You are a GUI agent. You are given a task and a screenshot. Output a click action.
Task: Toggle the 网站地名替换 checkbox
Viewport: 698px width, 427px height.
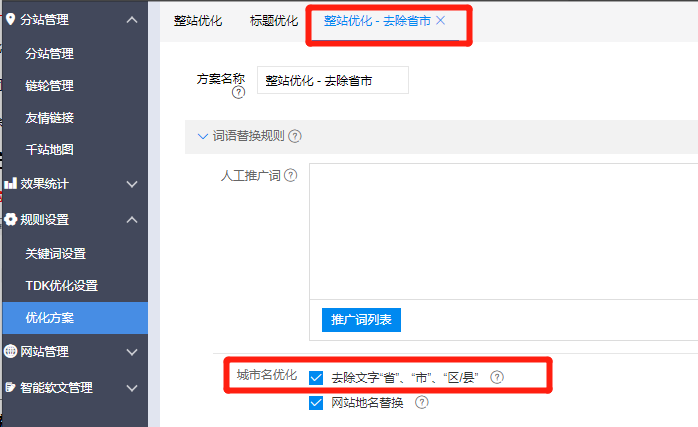click(317, 402)
